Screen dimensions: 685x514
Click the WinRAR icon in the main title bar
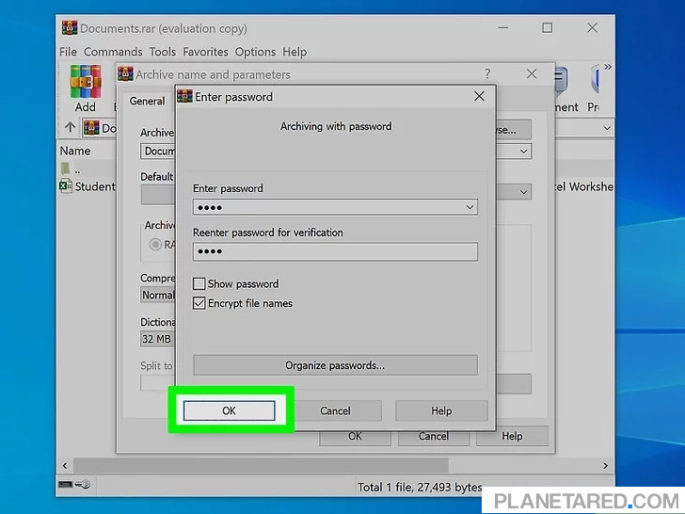point(69,28)
